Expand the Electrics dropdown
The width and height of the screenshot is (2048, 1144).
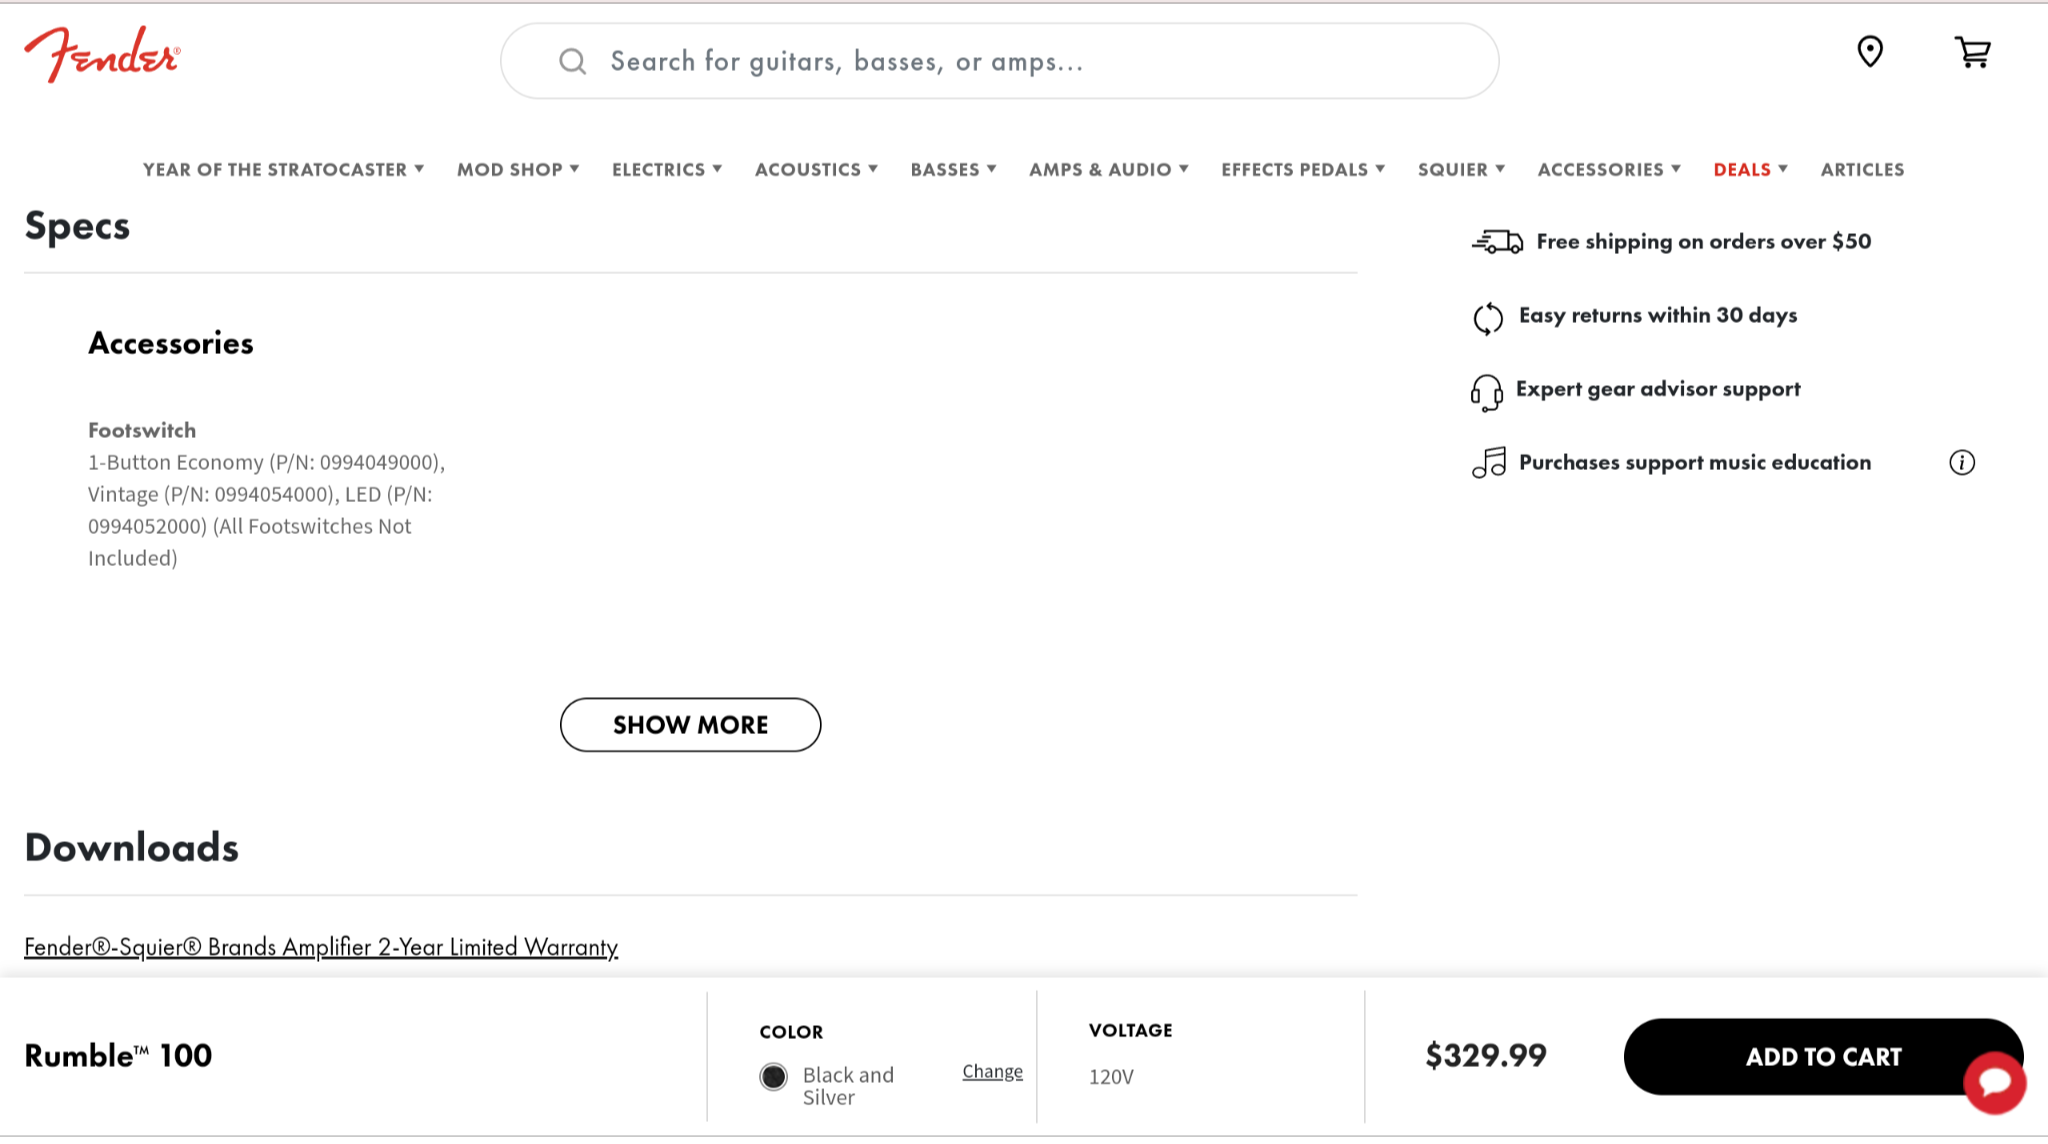667,170
